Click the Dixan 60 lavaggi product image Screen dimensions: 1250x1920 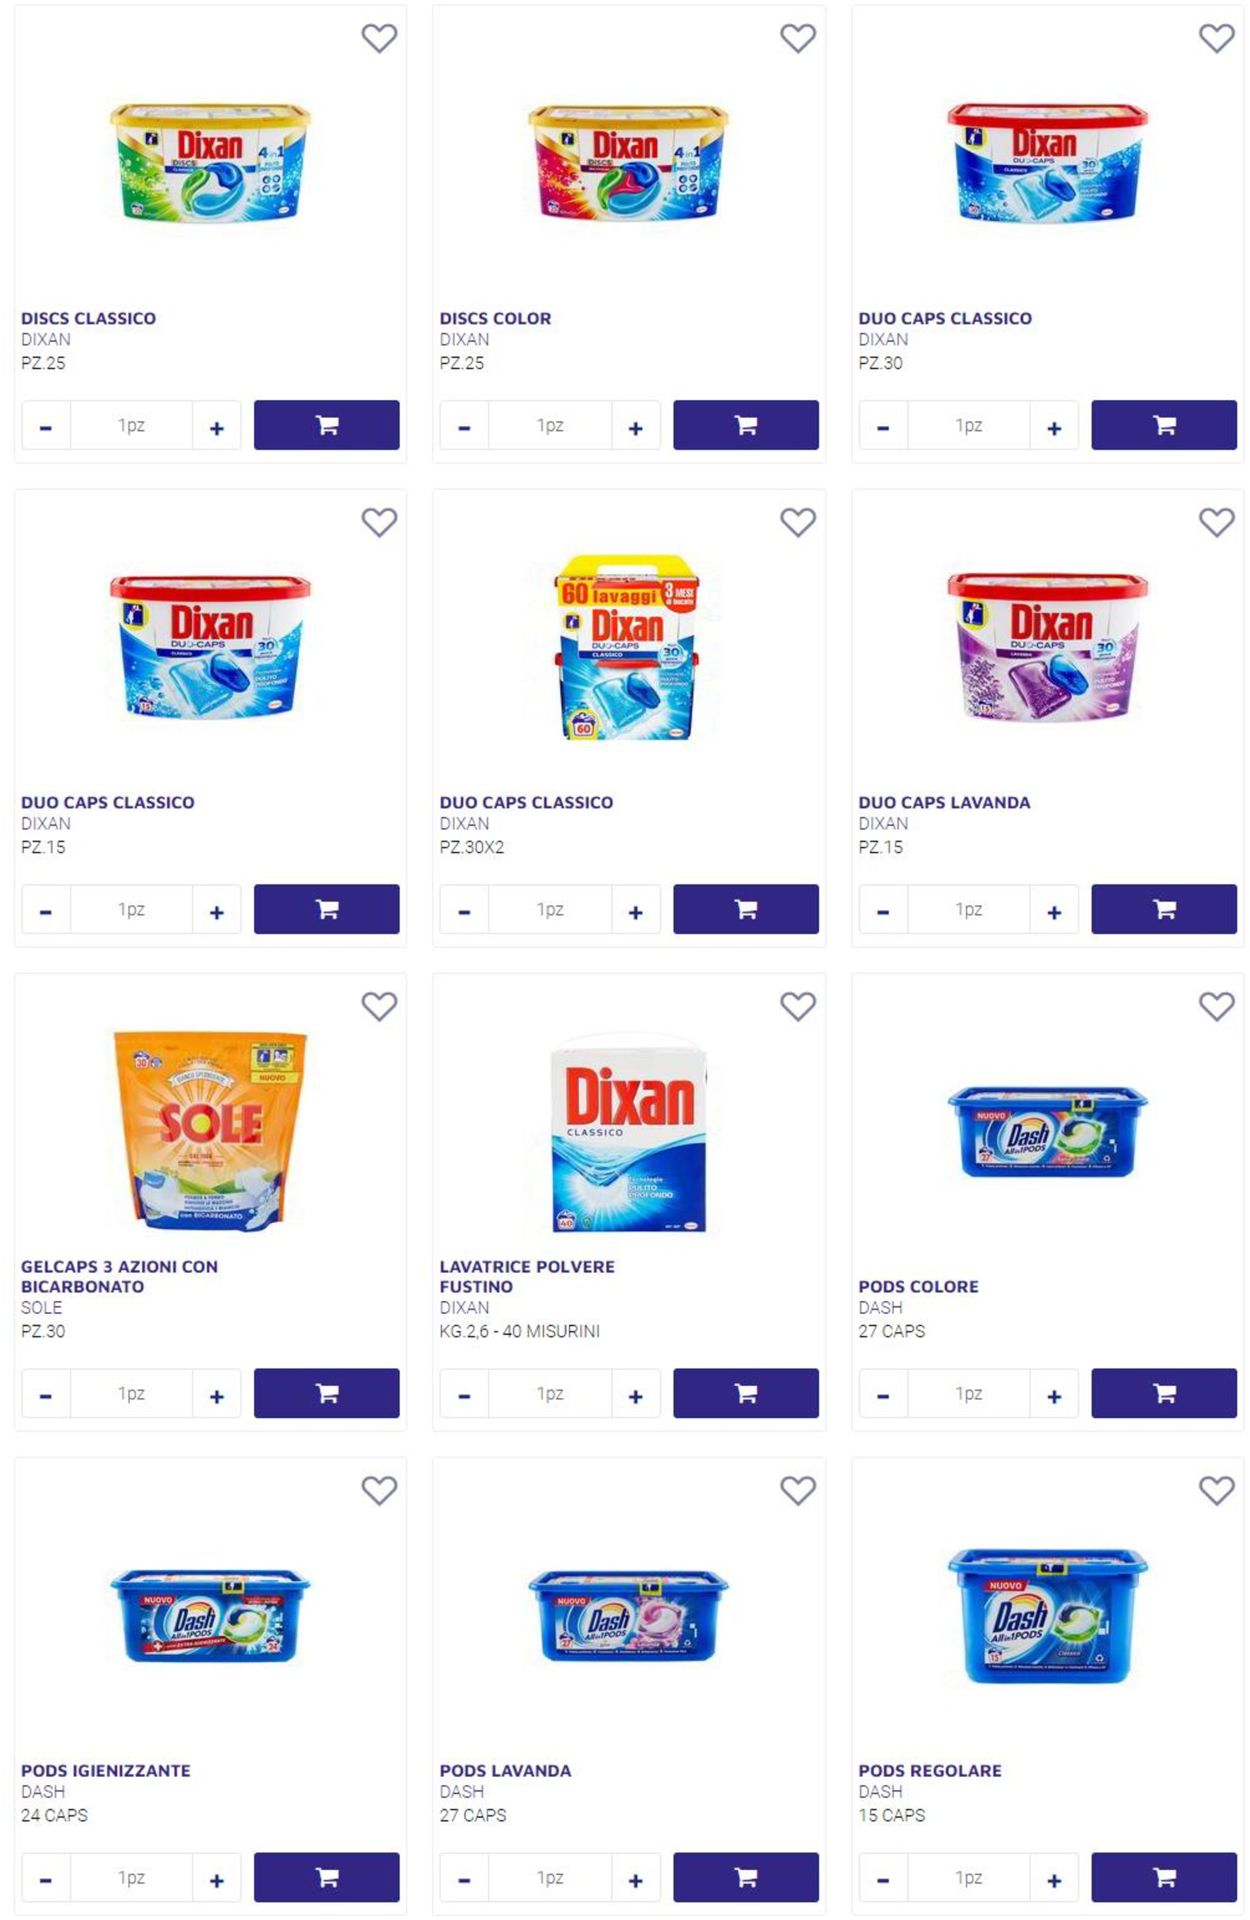click(628, 647)
